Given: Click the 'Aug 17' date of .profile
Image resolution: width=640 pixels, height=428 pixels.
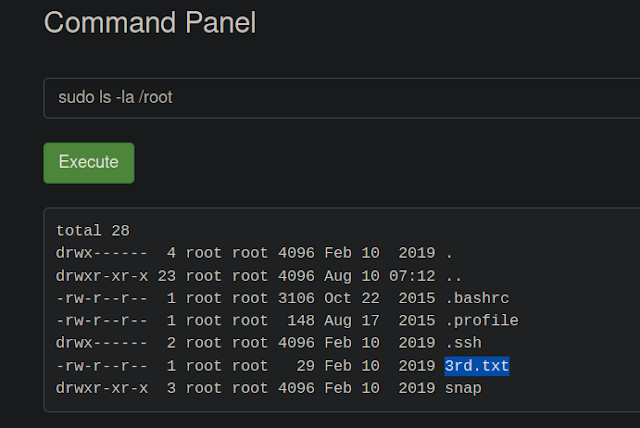Looking at the screenshot, I should coord(352,321).
